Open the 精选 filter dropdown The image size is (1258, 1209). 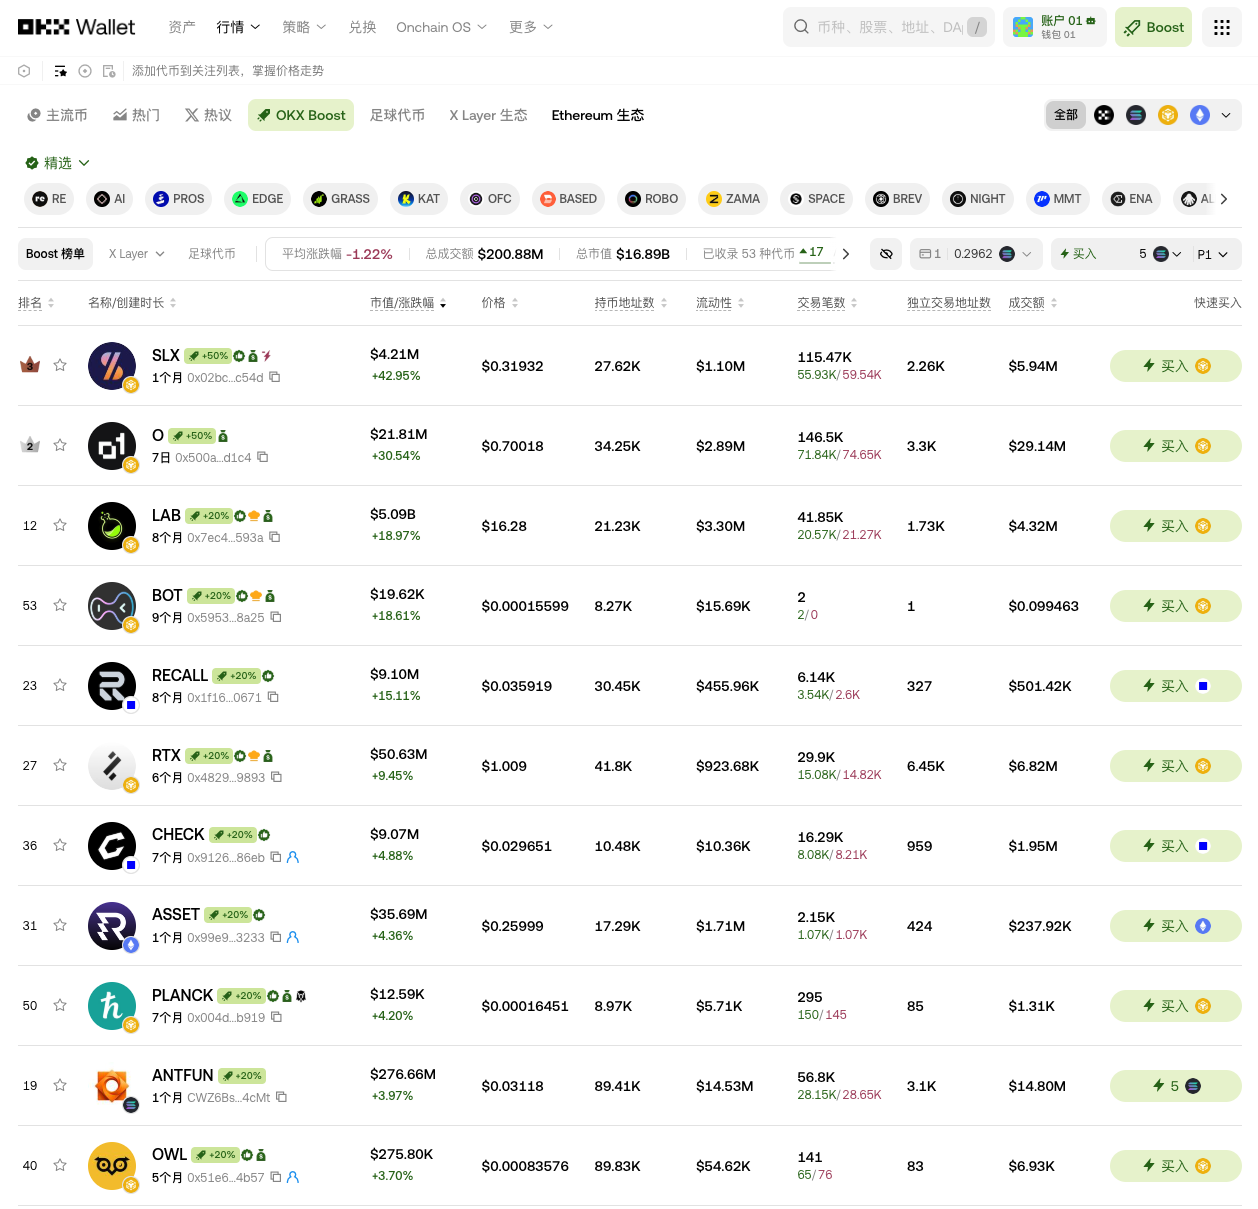tap(58, 163)
